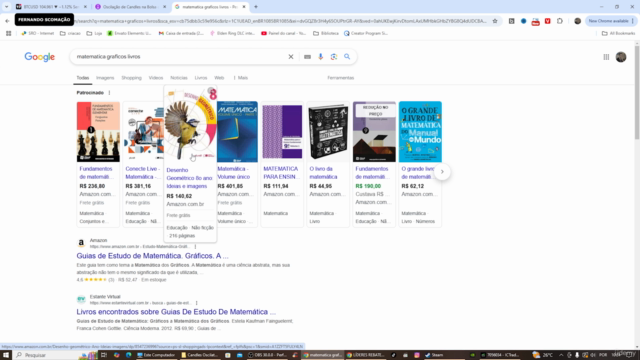Click the magnifier search button
The image size is (640, 360).
[x=347, y=57]
